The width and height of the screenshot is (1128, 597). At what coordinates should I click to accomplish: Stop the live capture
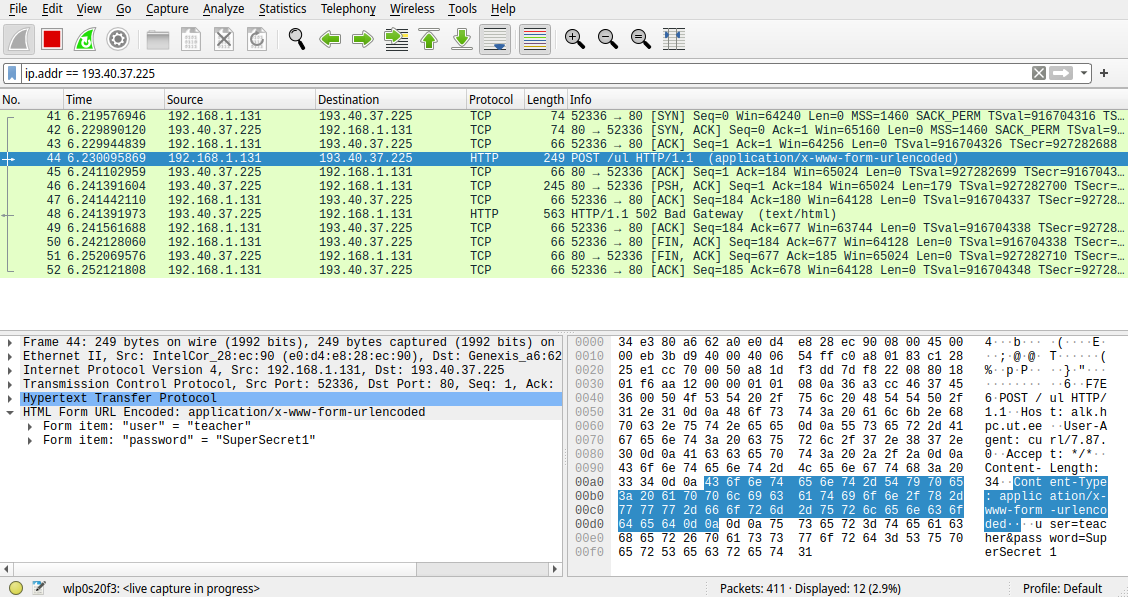point(52,39)
